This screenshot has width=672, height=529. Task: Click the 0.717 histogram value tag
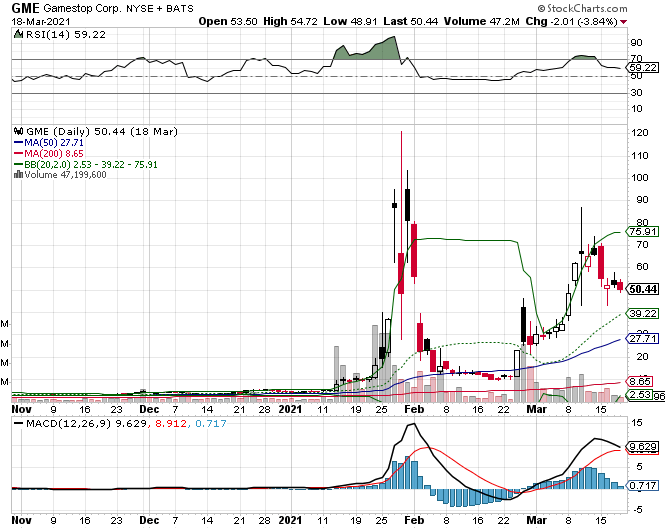point(642,486)
